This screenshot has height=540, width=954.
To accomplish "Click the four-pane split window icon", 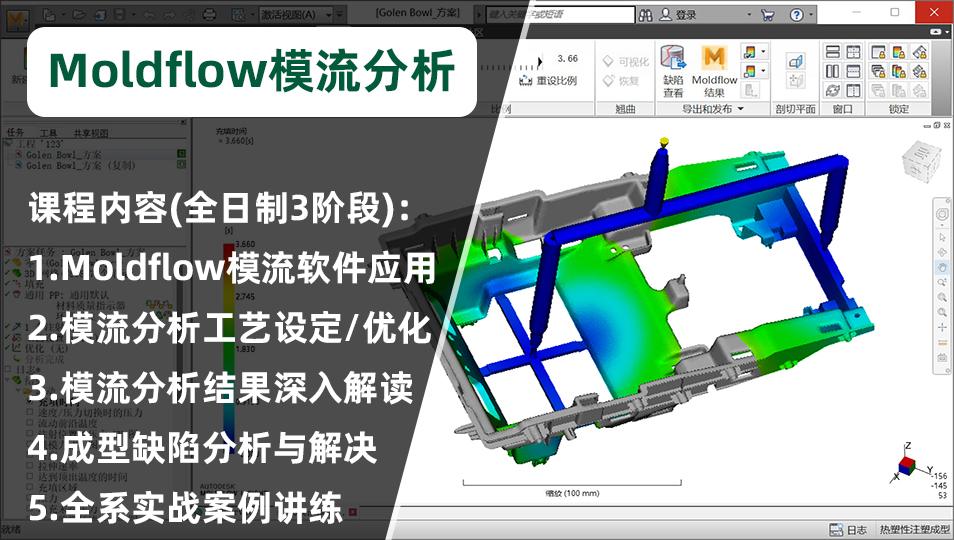I will pyautogui.click(x=853, y=52).
